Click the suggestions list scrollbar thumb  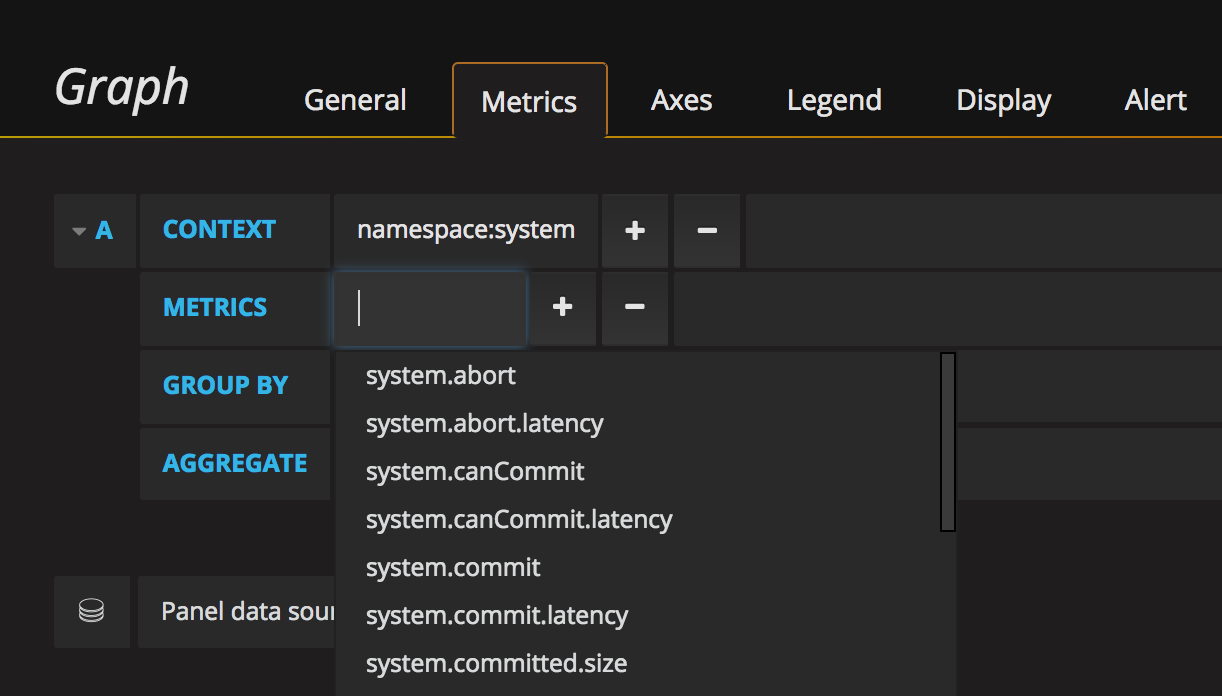(x=948, y=441)
